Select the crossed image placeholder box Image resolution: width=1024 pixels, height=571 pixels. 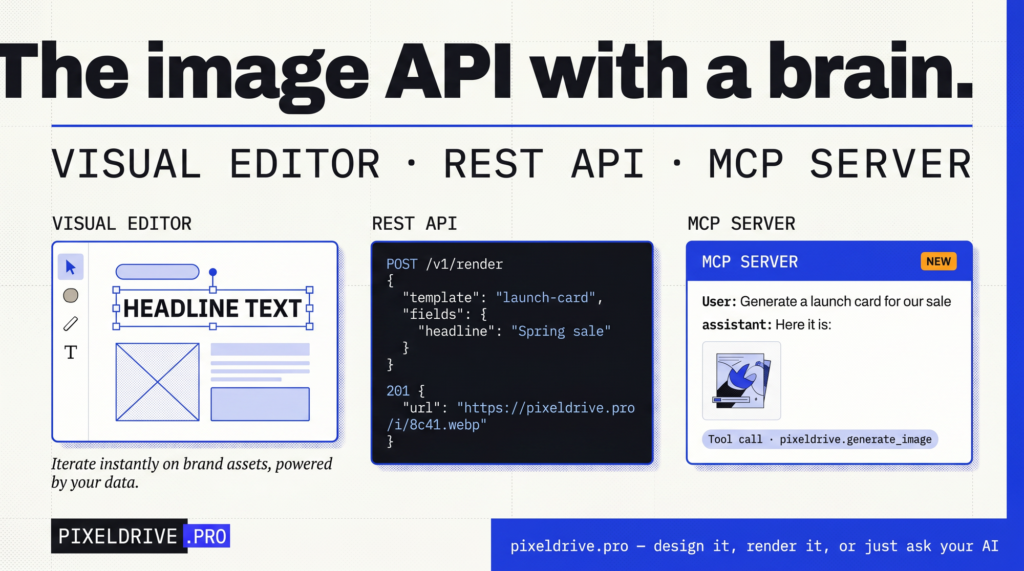157,382
